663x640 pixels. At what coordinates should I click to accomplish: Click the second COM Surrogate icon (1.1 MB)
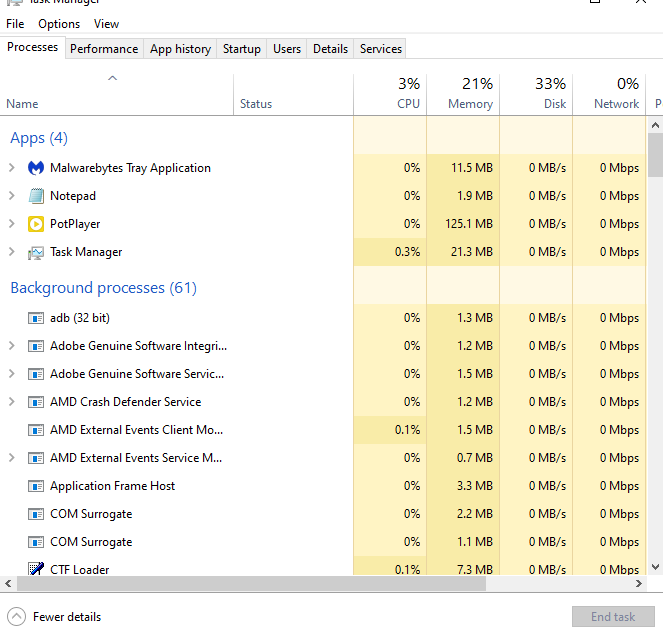[x=36, y=542]
